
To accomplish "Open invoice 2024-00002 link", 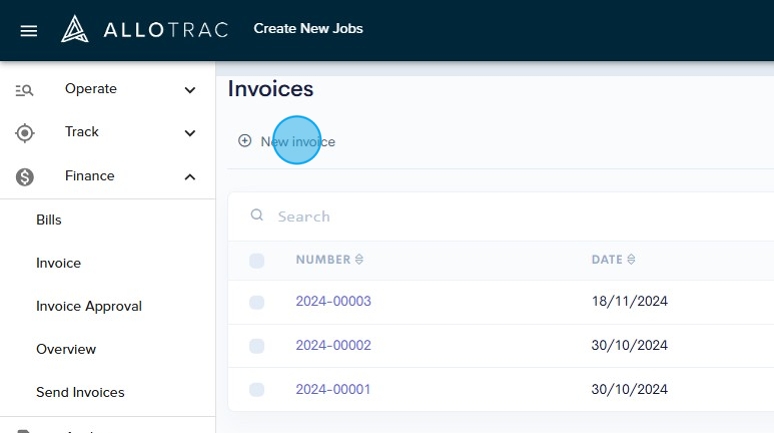I will [x=333, y=346].
